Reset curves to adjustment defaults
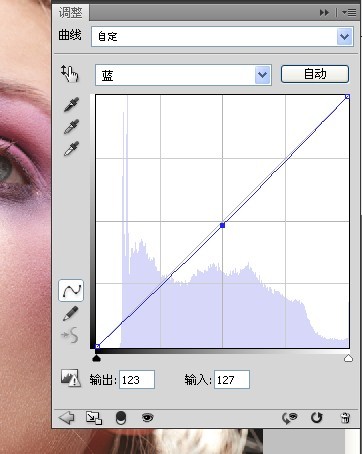Screen dimensions: 362x454 pyautogui.click(x=316, y=417)
